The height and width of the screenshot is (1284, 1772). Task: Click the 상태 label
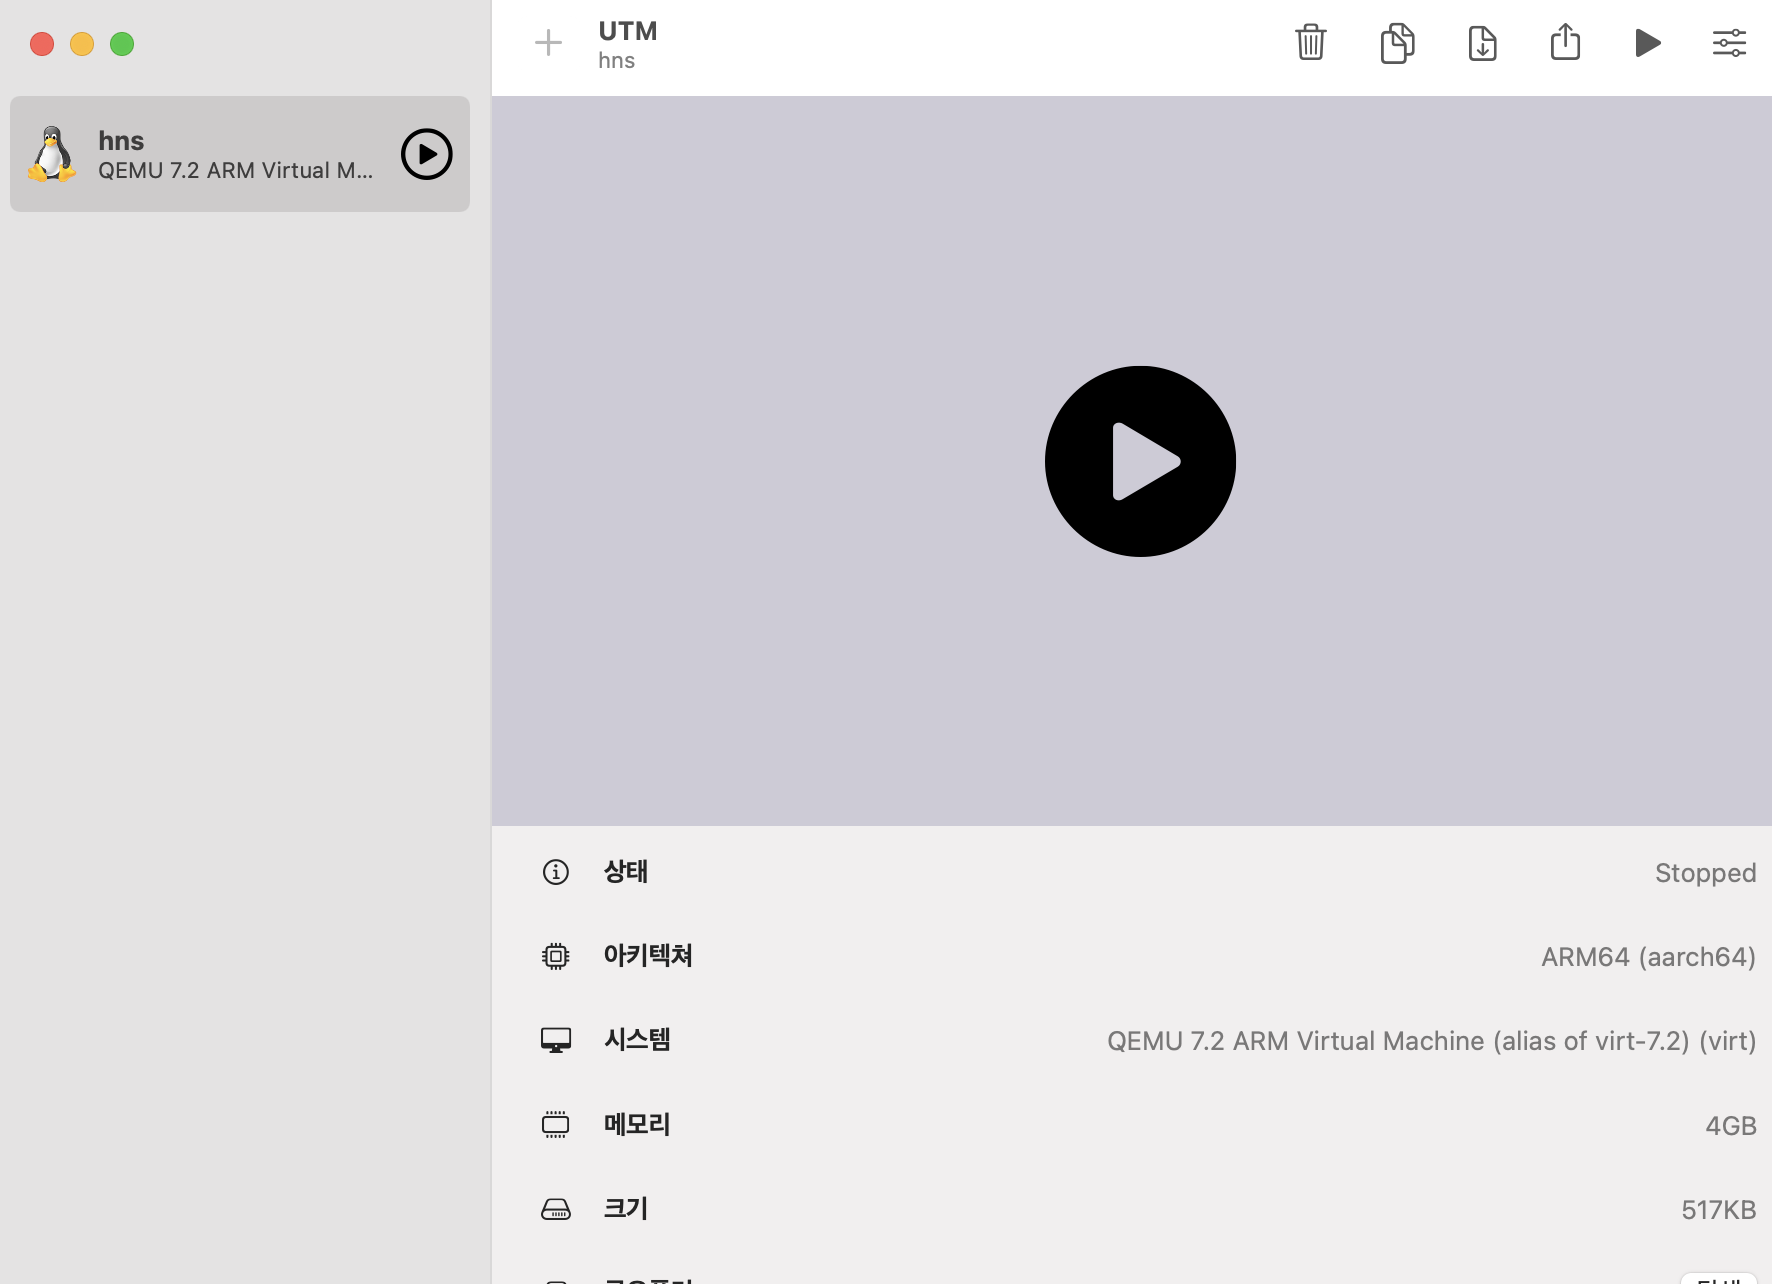click(626, 872)
